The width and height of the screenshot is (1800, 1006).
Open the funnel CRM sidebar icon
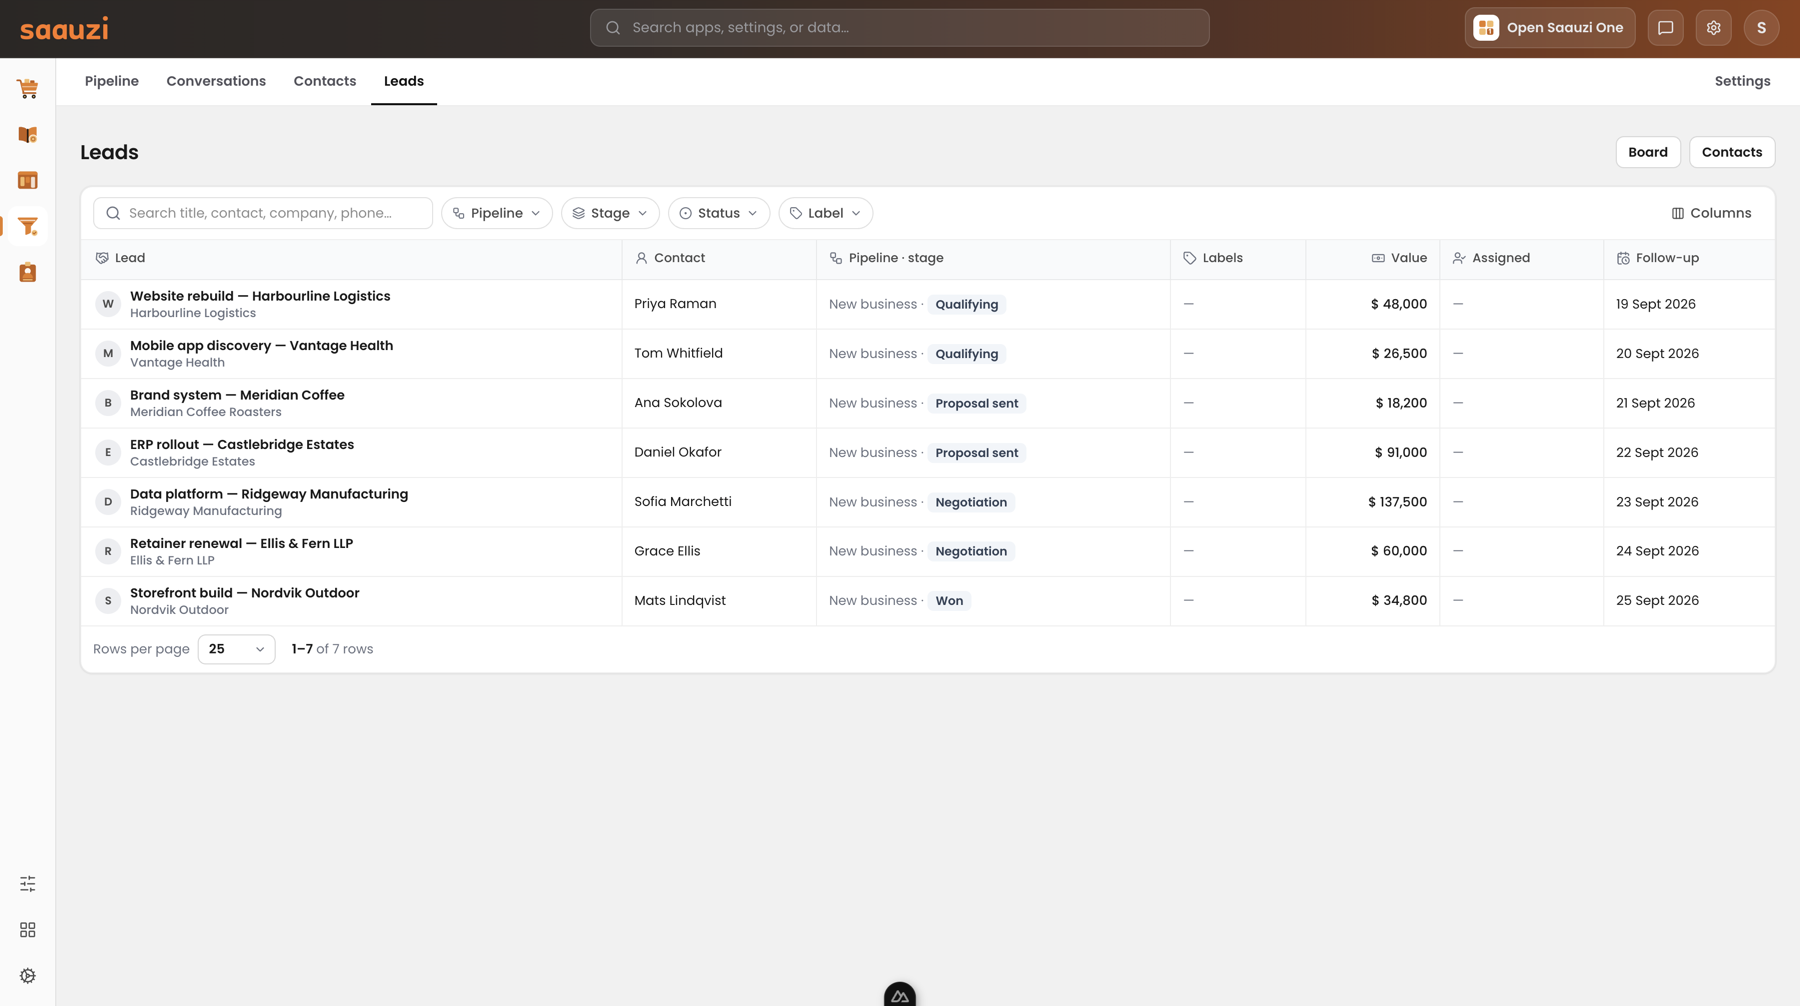pyautogui.click(x=28, y=227)
